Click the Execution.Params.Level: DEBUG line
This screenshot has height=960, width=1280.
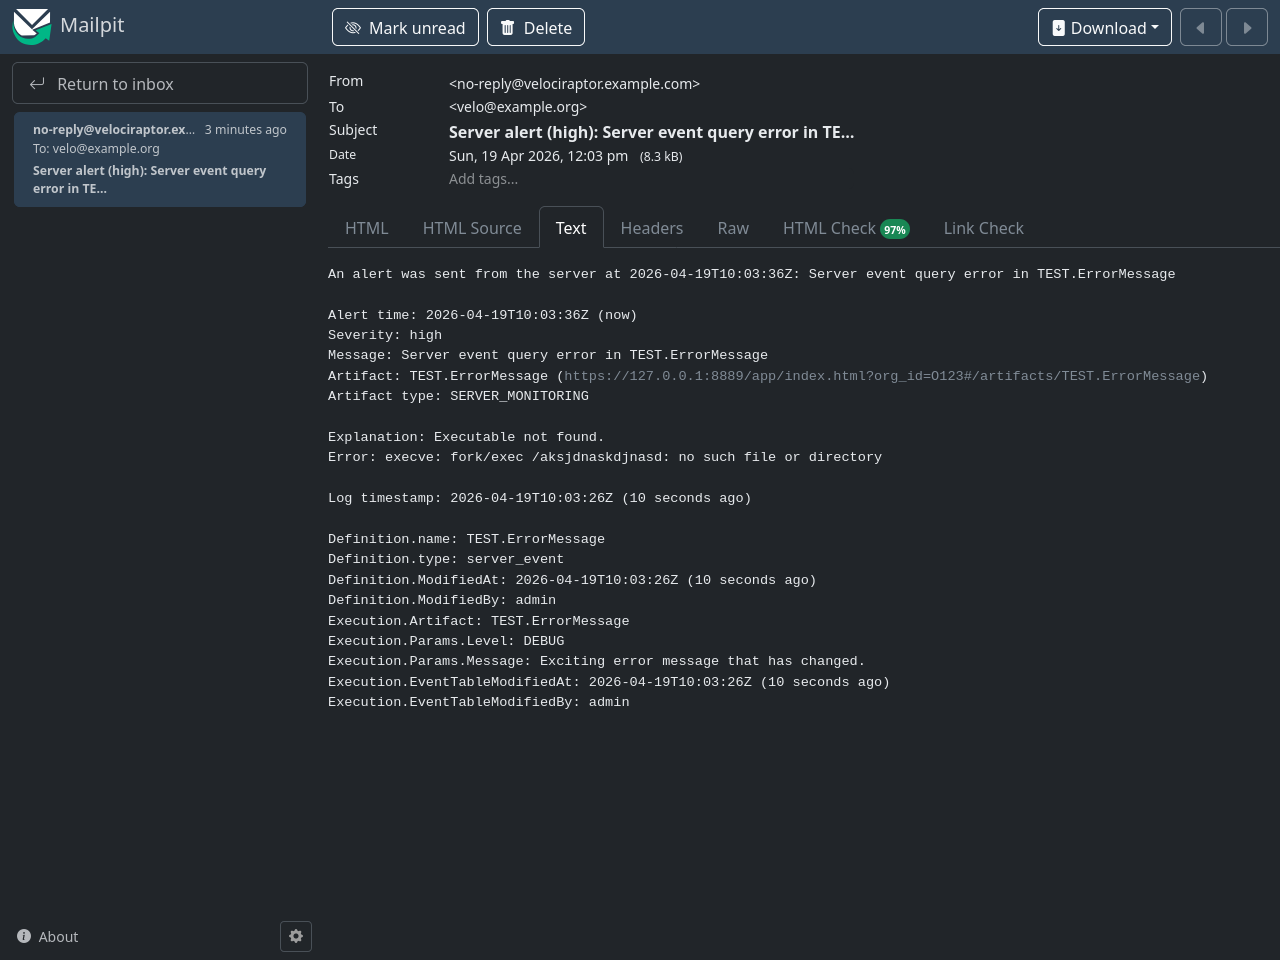pyautogui.click(x=446, y=641)
